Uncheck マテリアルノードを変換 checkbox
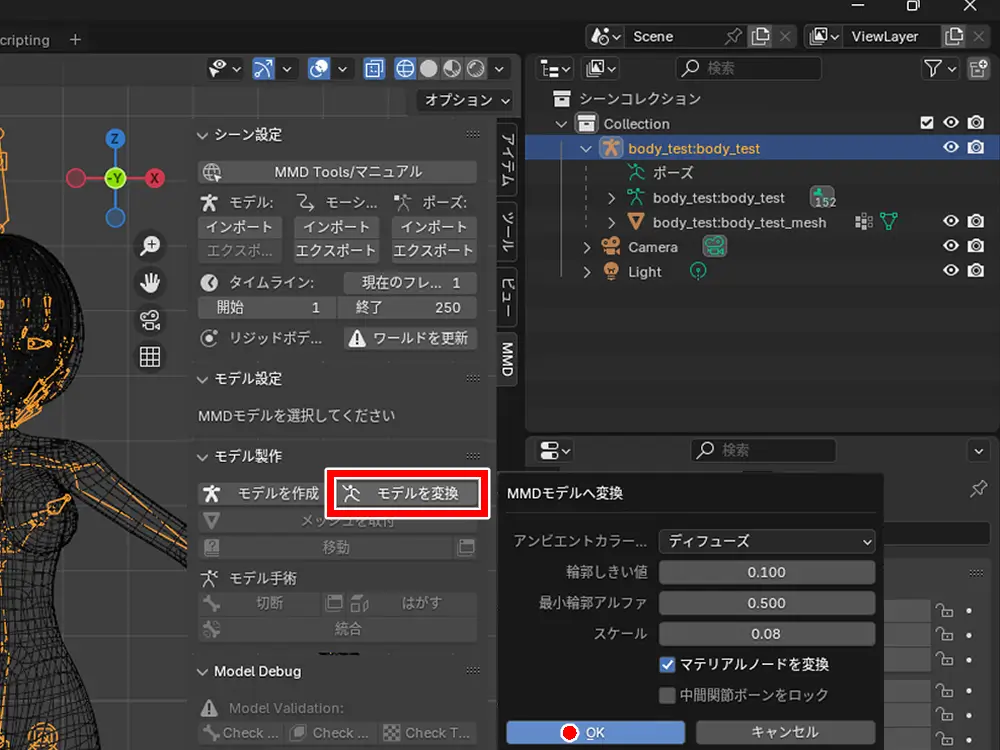 tap(667, 664)
